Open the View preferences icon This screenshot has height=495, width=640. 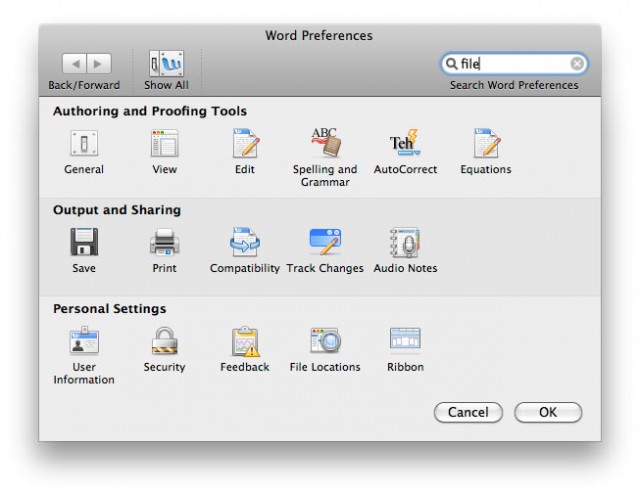pos(164,144)
